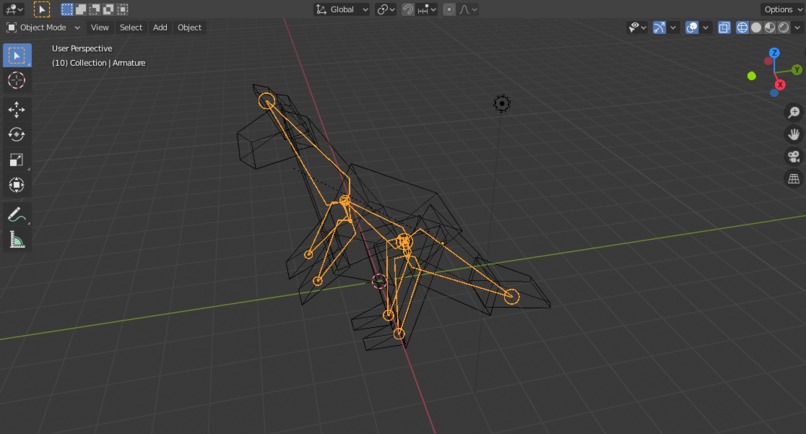This screenshot has width=806, height=434.
Task: Set selection mode to extend selection
Action: pos(81,9)
